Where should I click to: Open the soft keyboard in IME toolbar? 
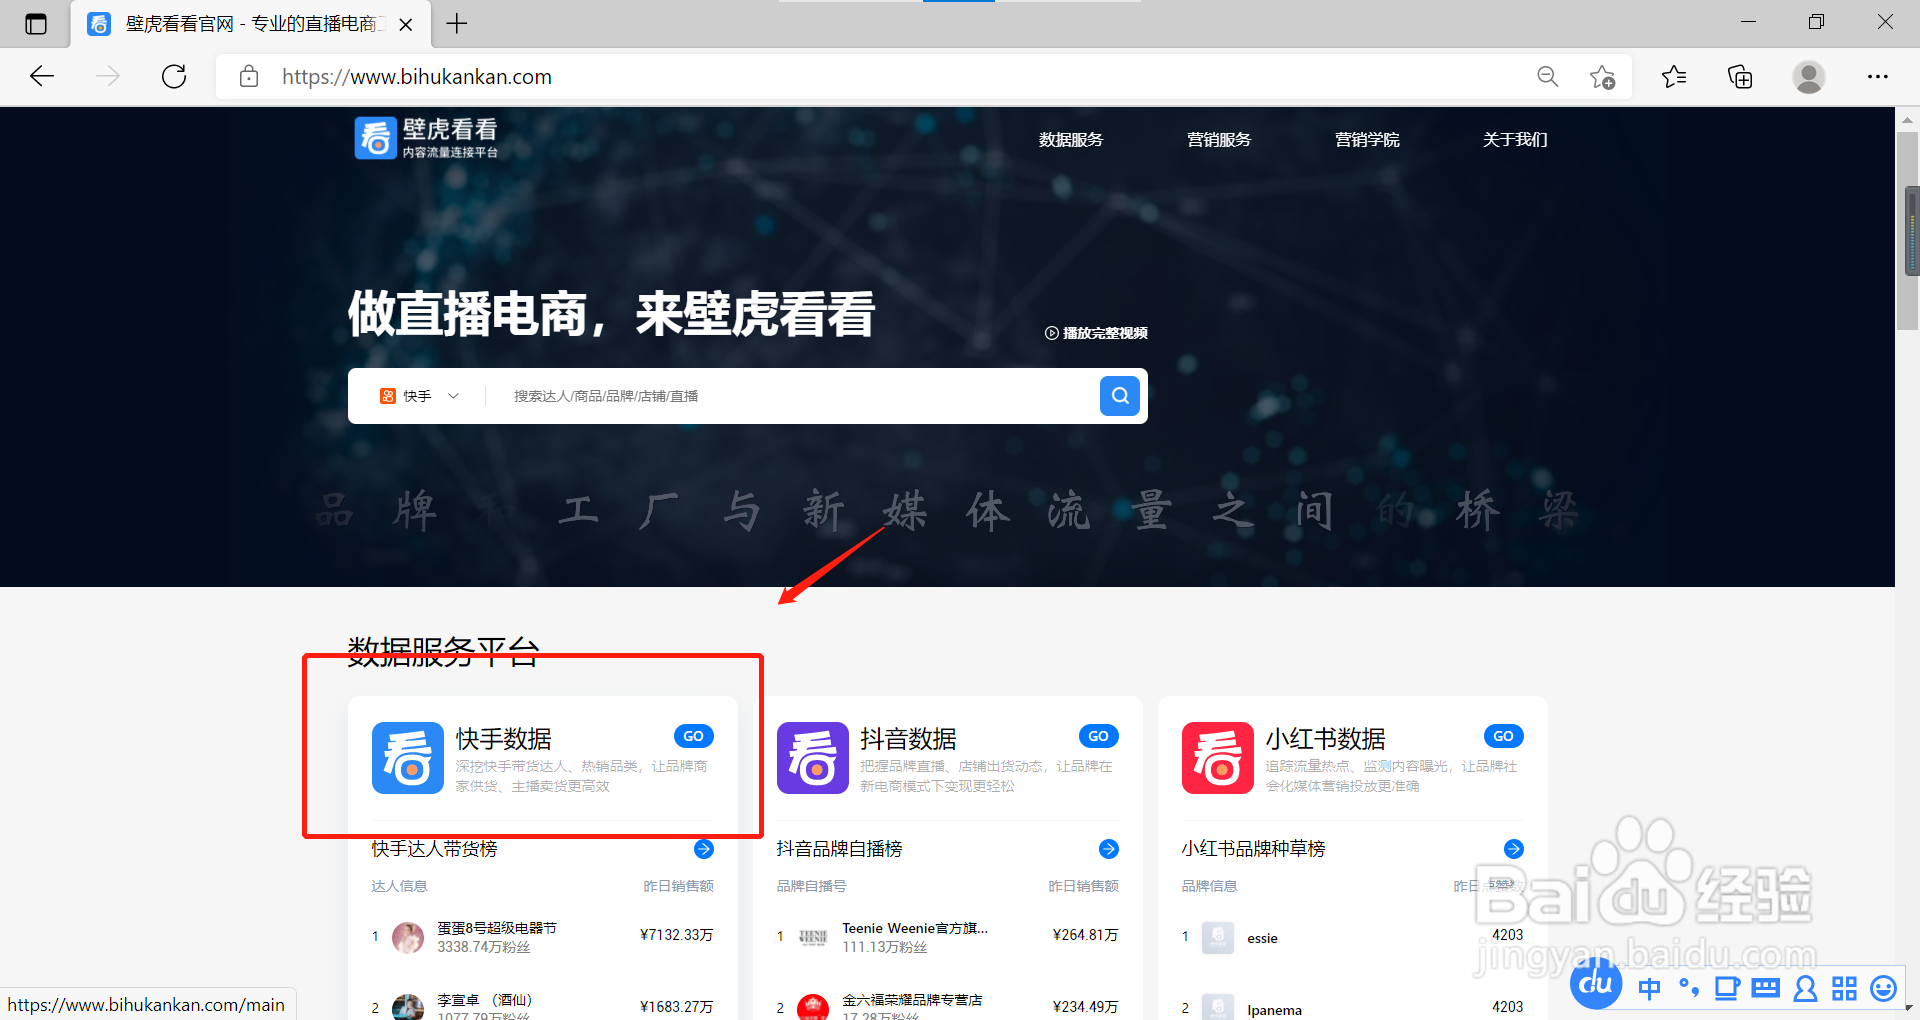pos(1766,987)
